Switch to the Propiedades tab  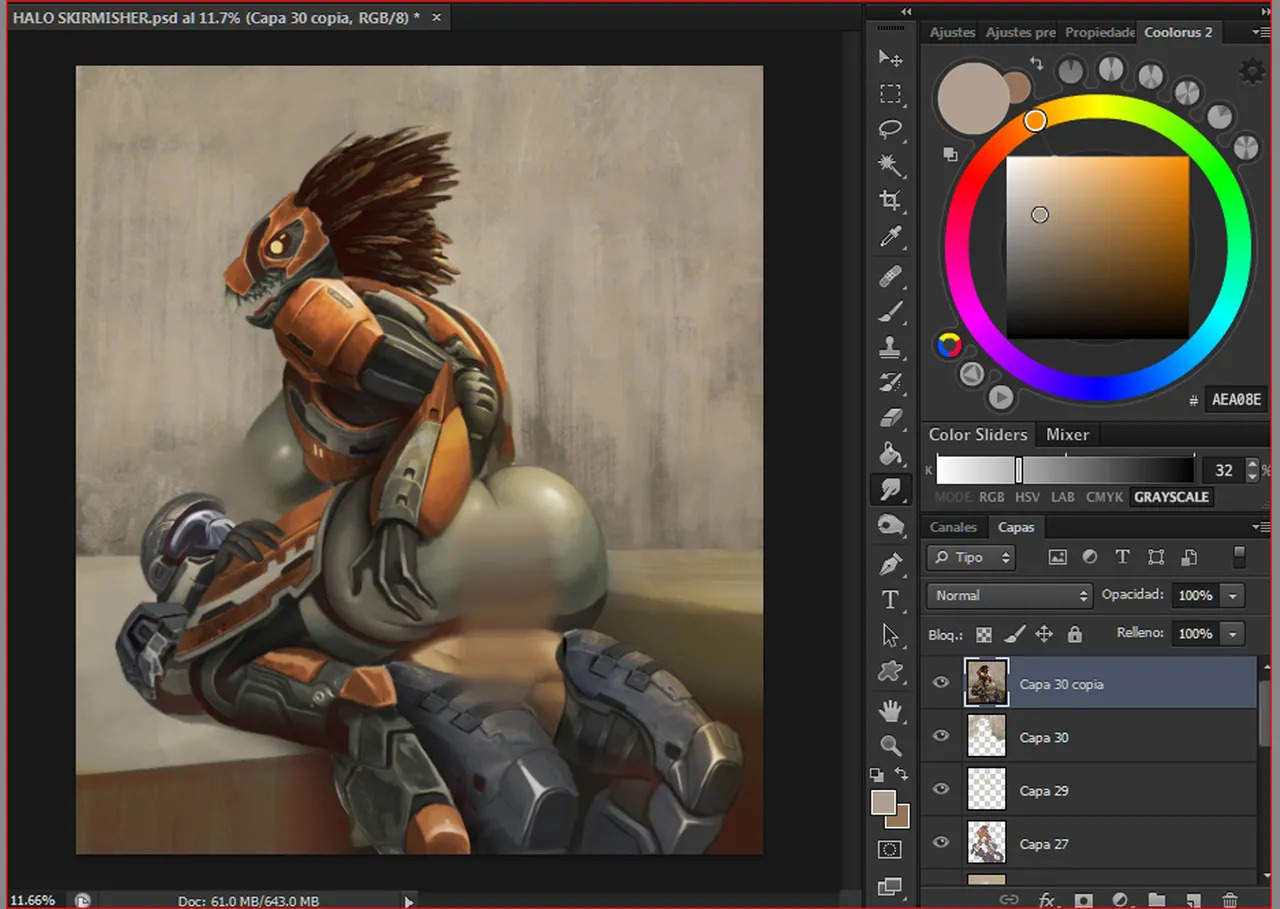click(1100, 32)
